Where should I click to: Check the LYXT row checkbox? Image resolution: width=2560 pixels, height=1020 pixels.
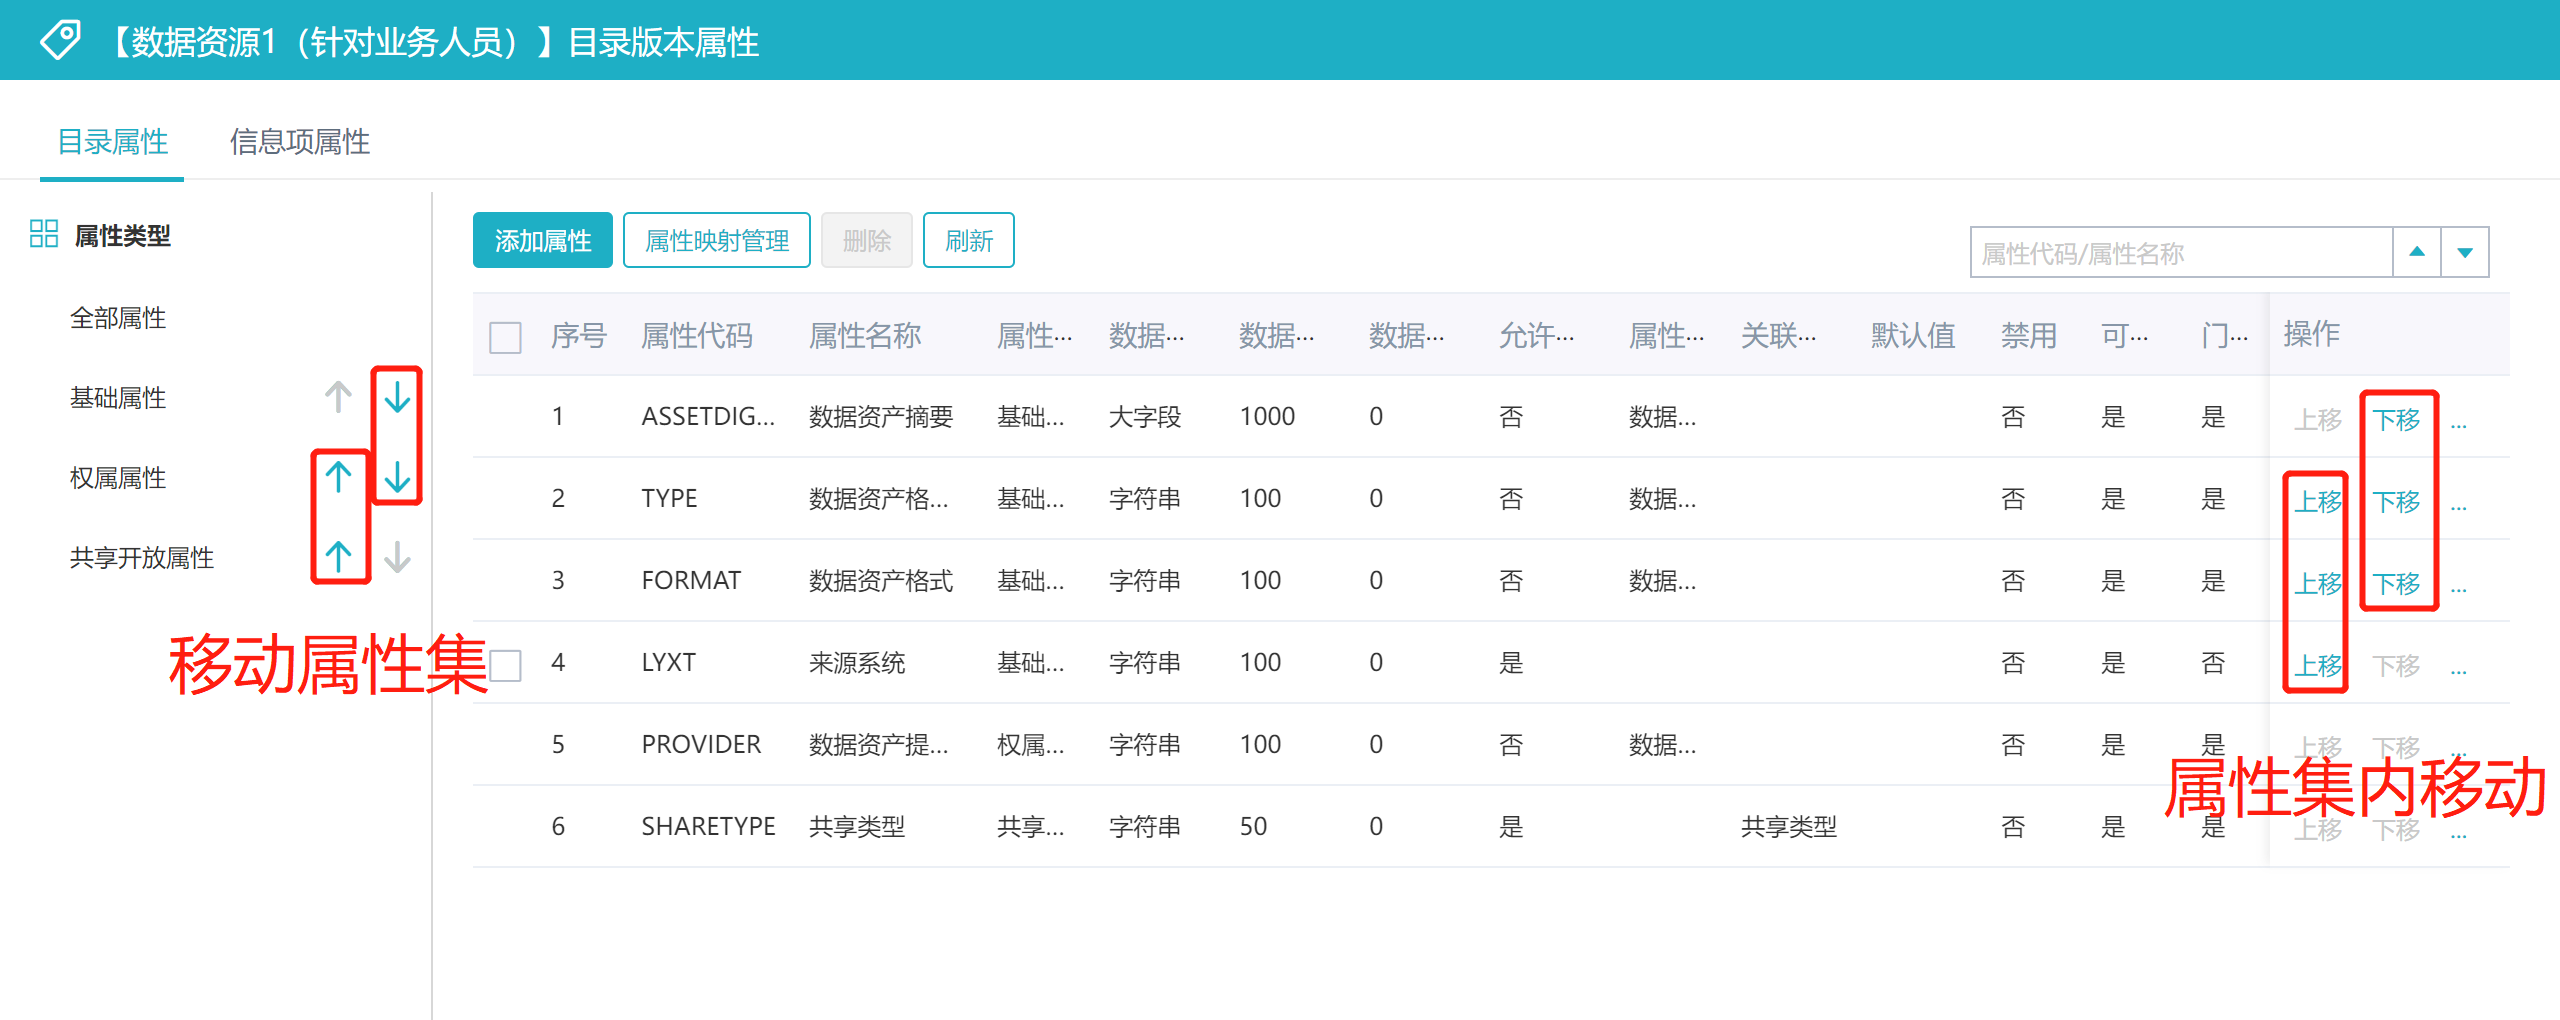coord(506,665)
